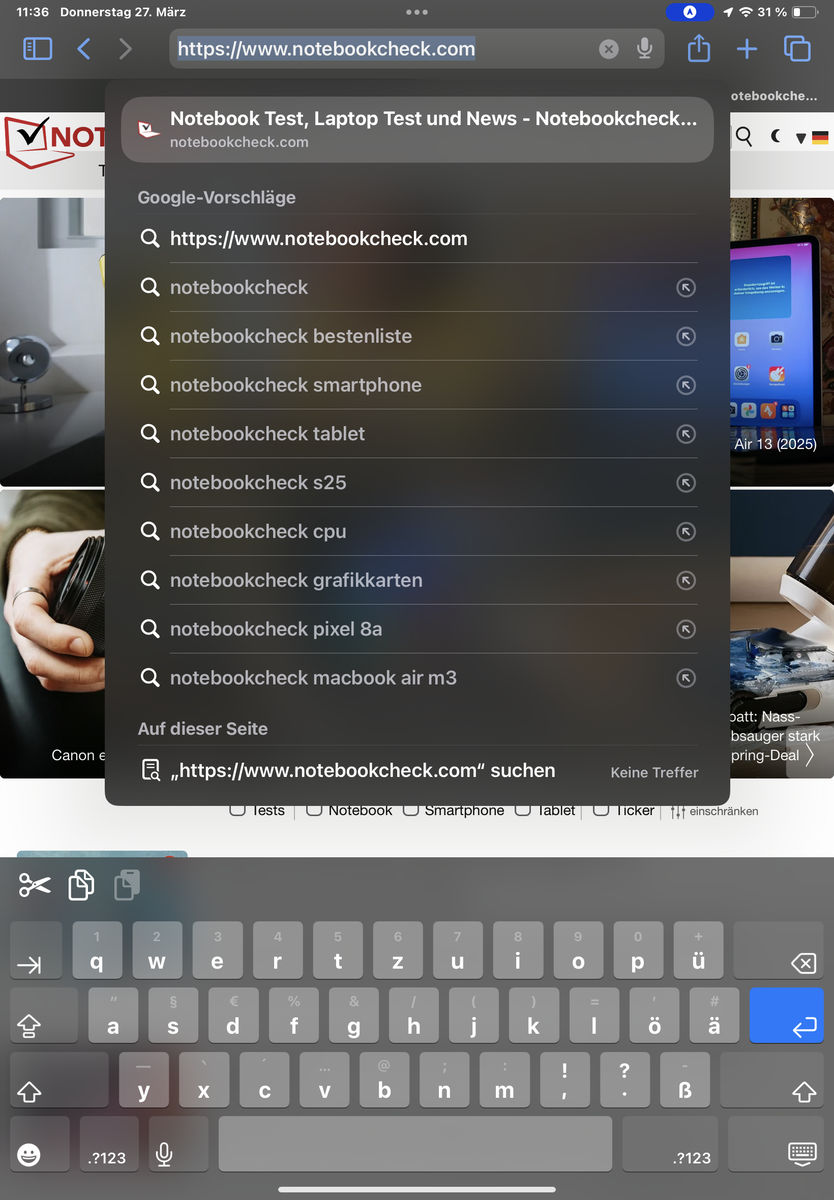Toggle the caps lock key
834x1200 pixels.
[x=44, y=1014]
